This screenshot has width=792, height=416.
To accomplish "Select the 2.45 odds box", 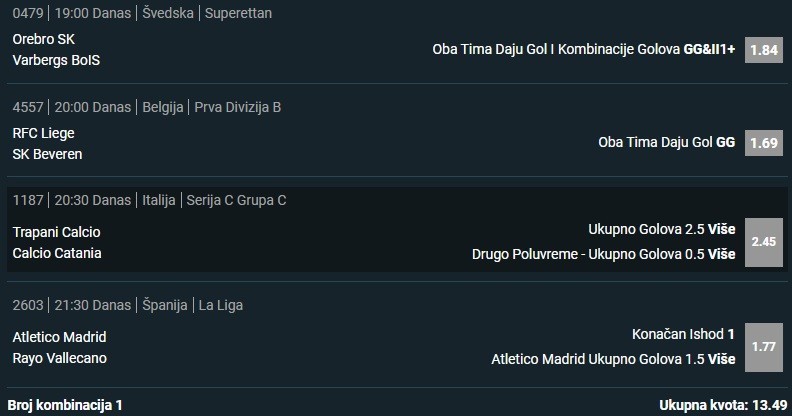I will (763, 241).
